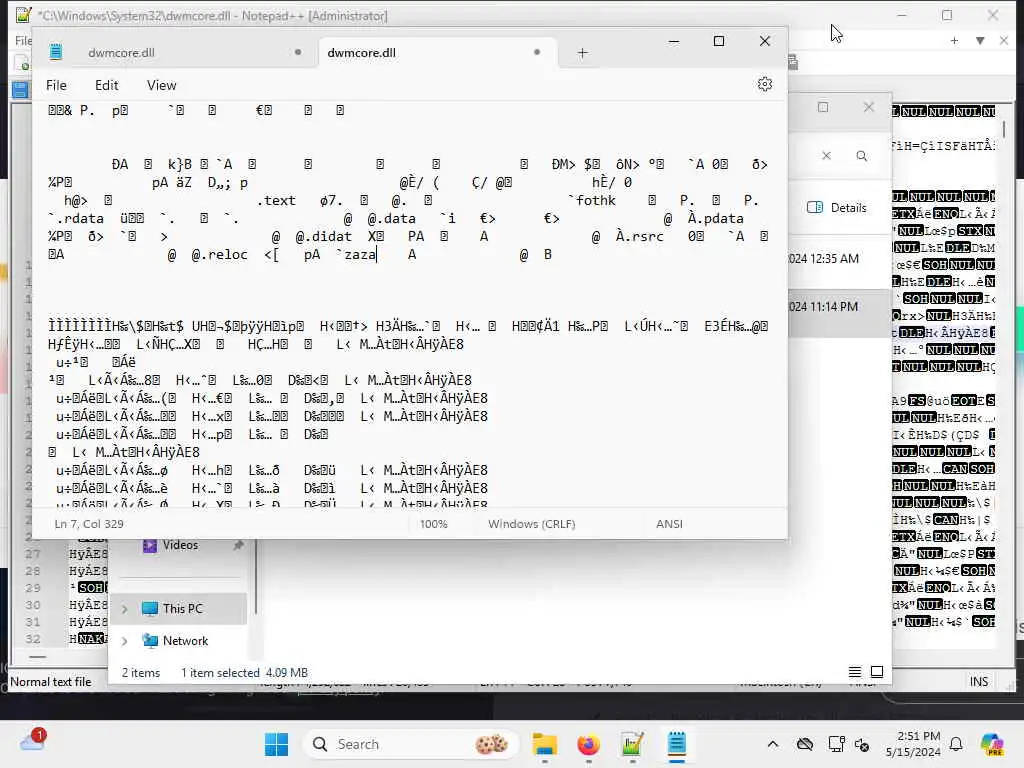Open Copilot preview icon on taskbar
1024x768 pixels.
[x=992, y=744]
